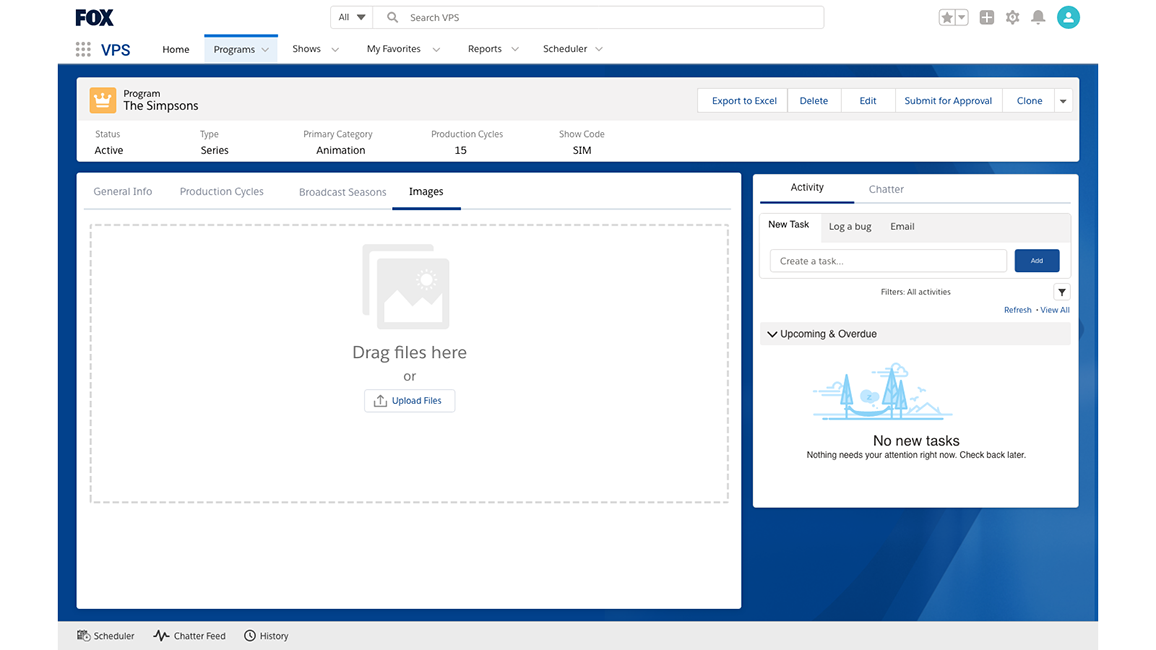Open the Clone dropdown arrow

pos(1062,100)
